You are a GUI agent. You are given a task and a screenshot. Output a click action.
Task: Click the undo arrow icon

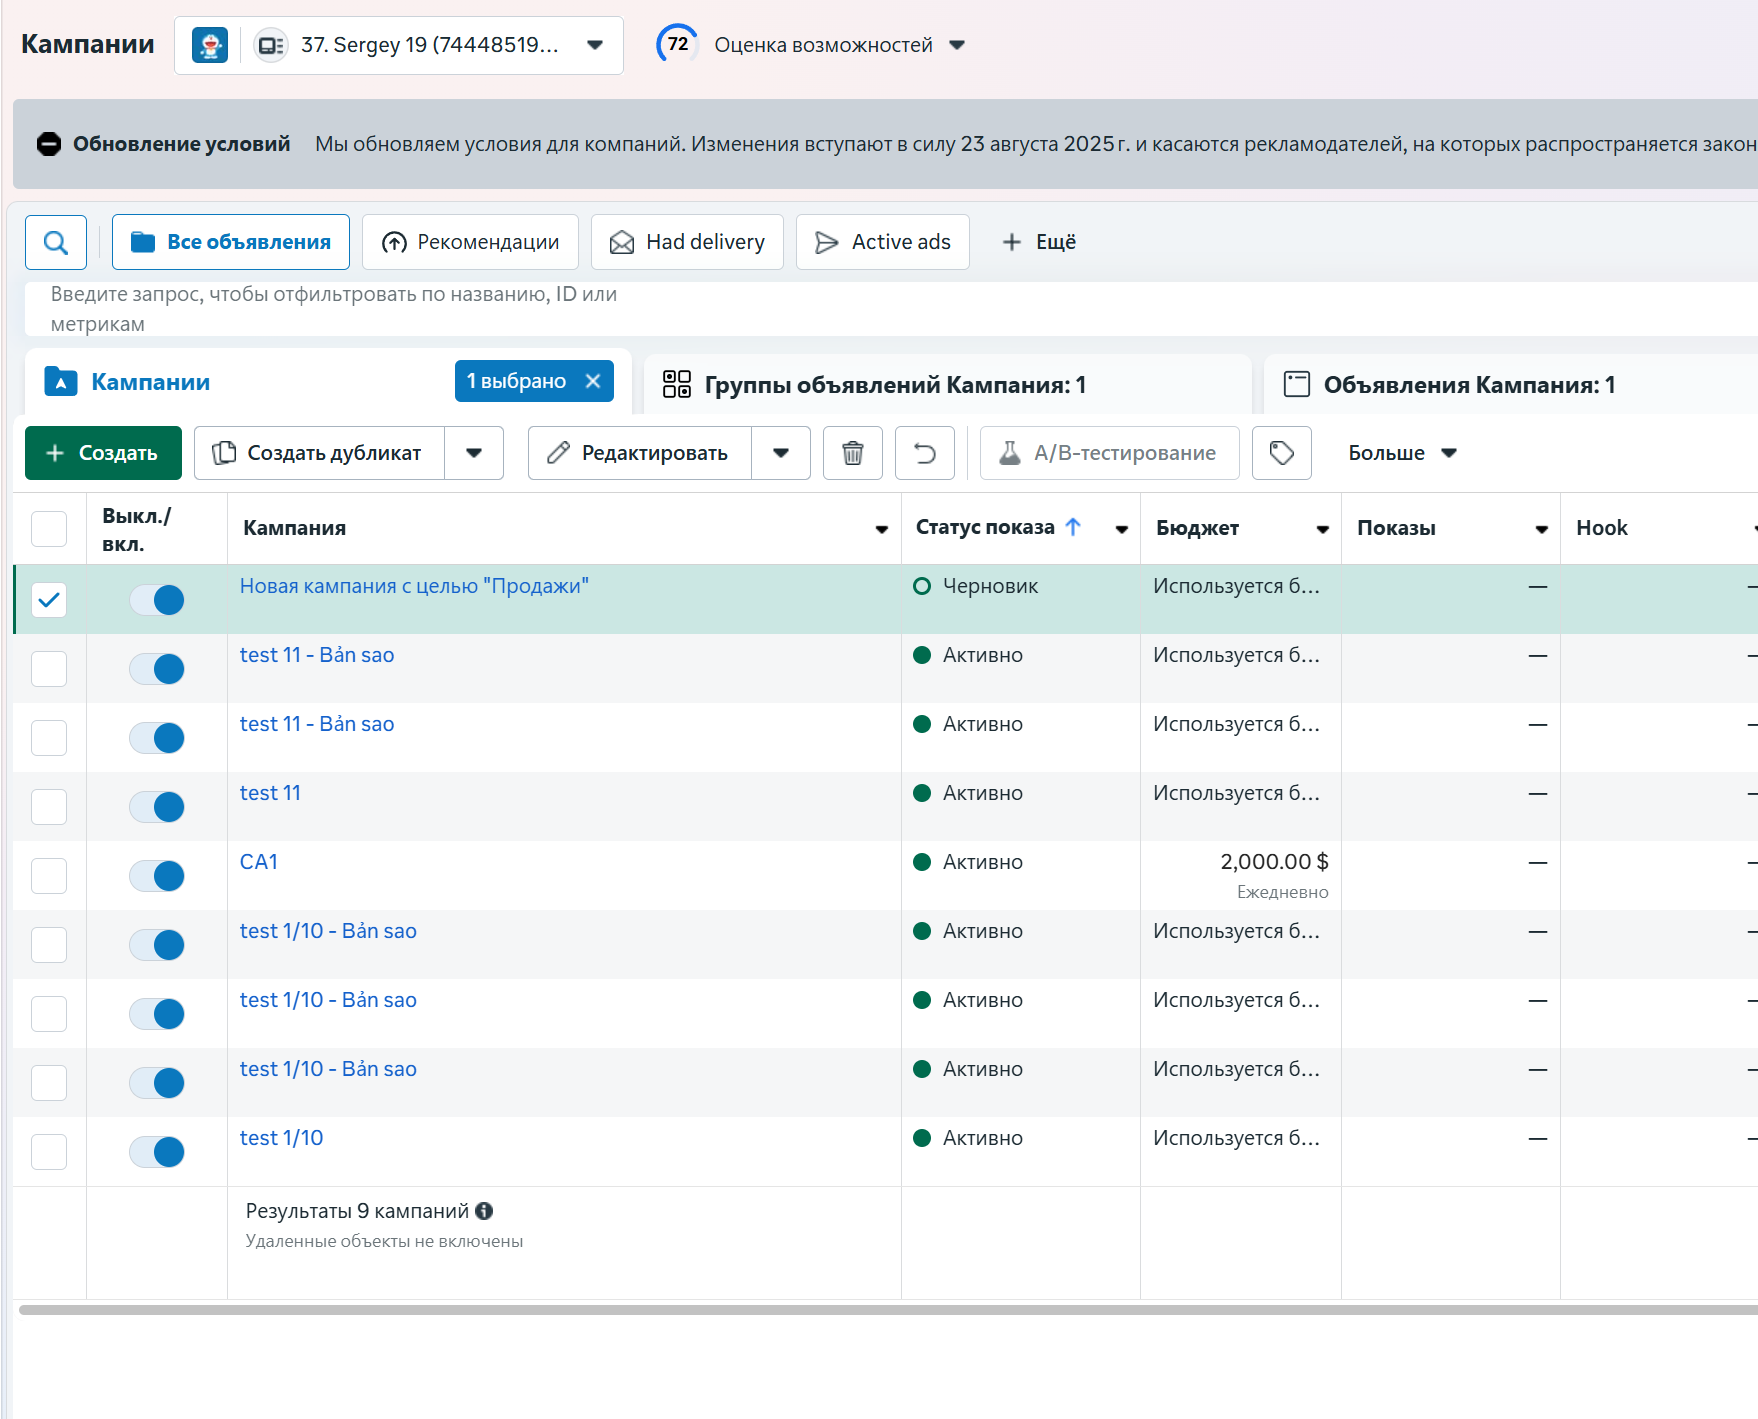coord(924,453)
